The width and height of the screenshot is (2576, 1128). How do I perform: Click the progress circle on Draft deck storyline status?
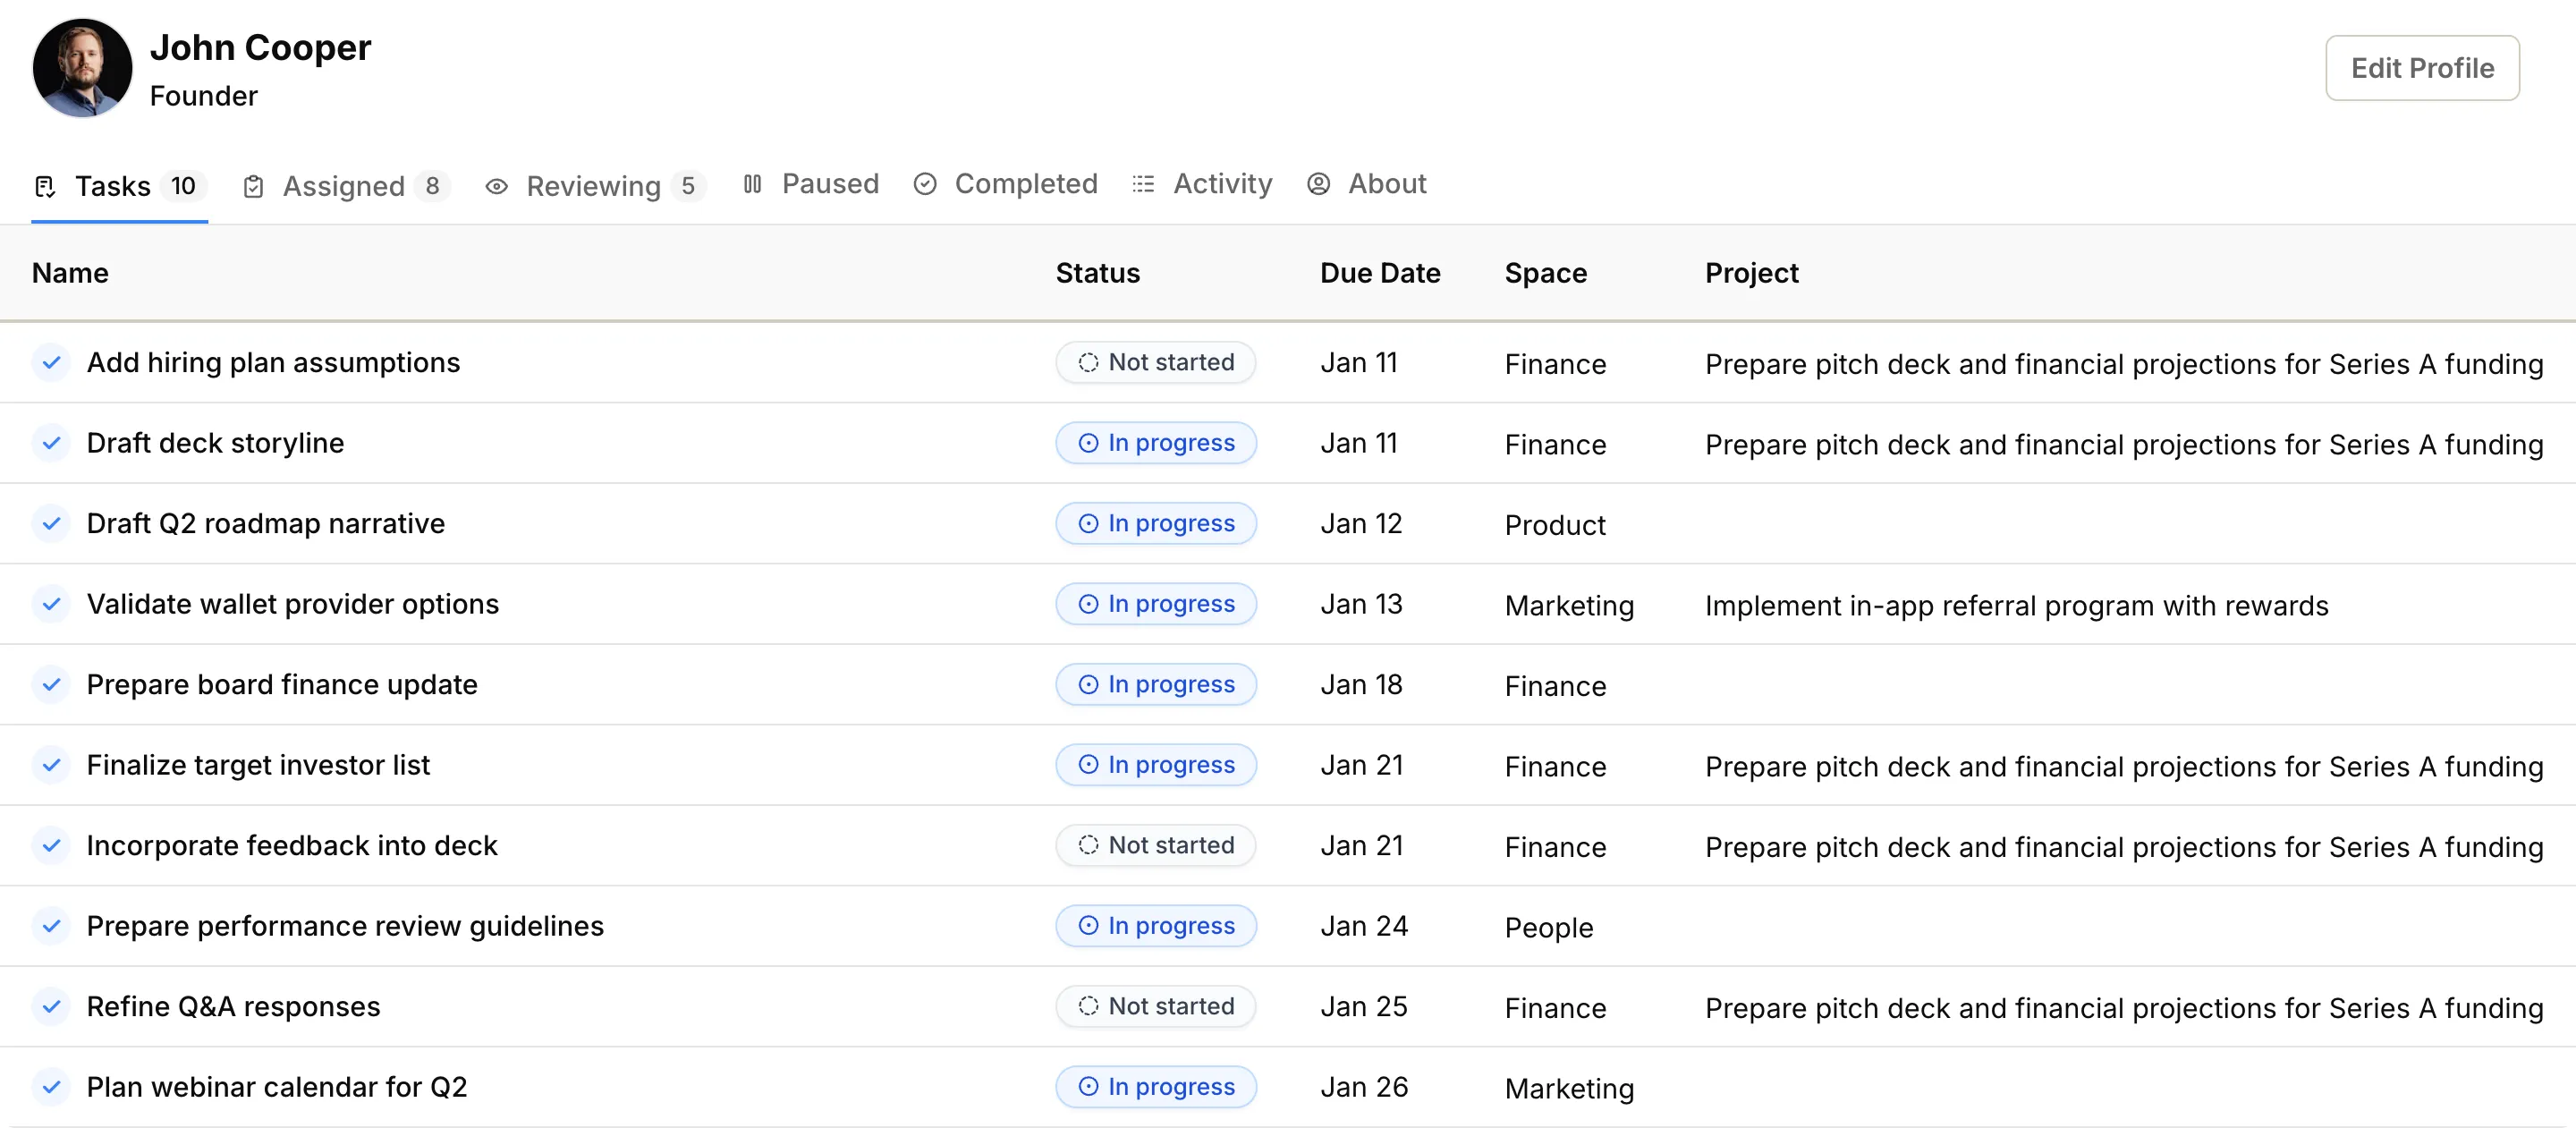[1089, 443]
